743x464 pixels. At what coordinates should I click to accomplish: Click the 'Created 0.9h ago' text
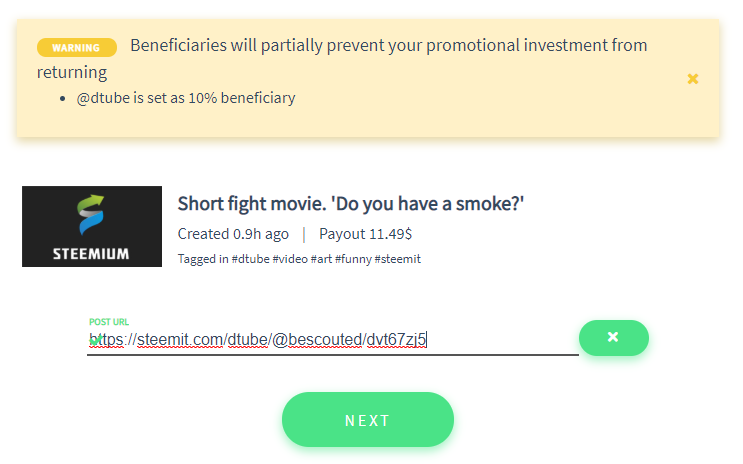click(233, 234)
